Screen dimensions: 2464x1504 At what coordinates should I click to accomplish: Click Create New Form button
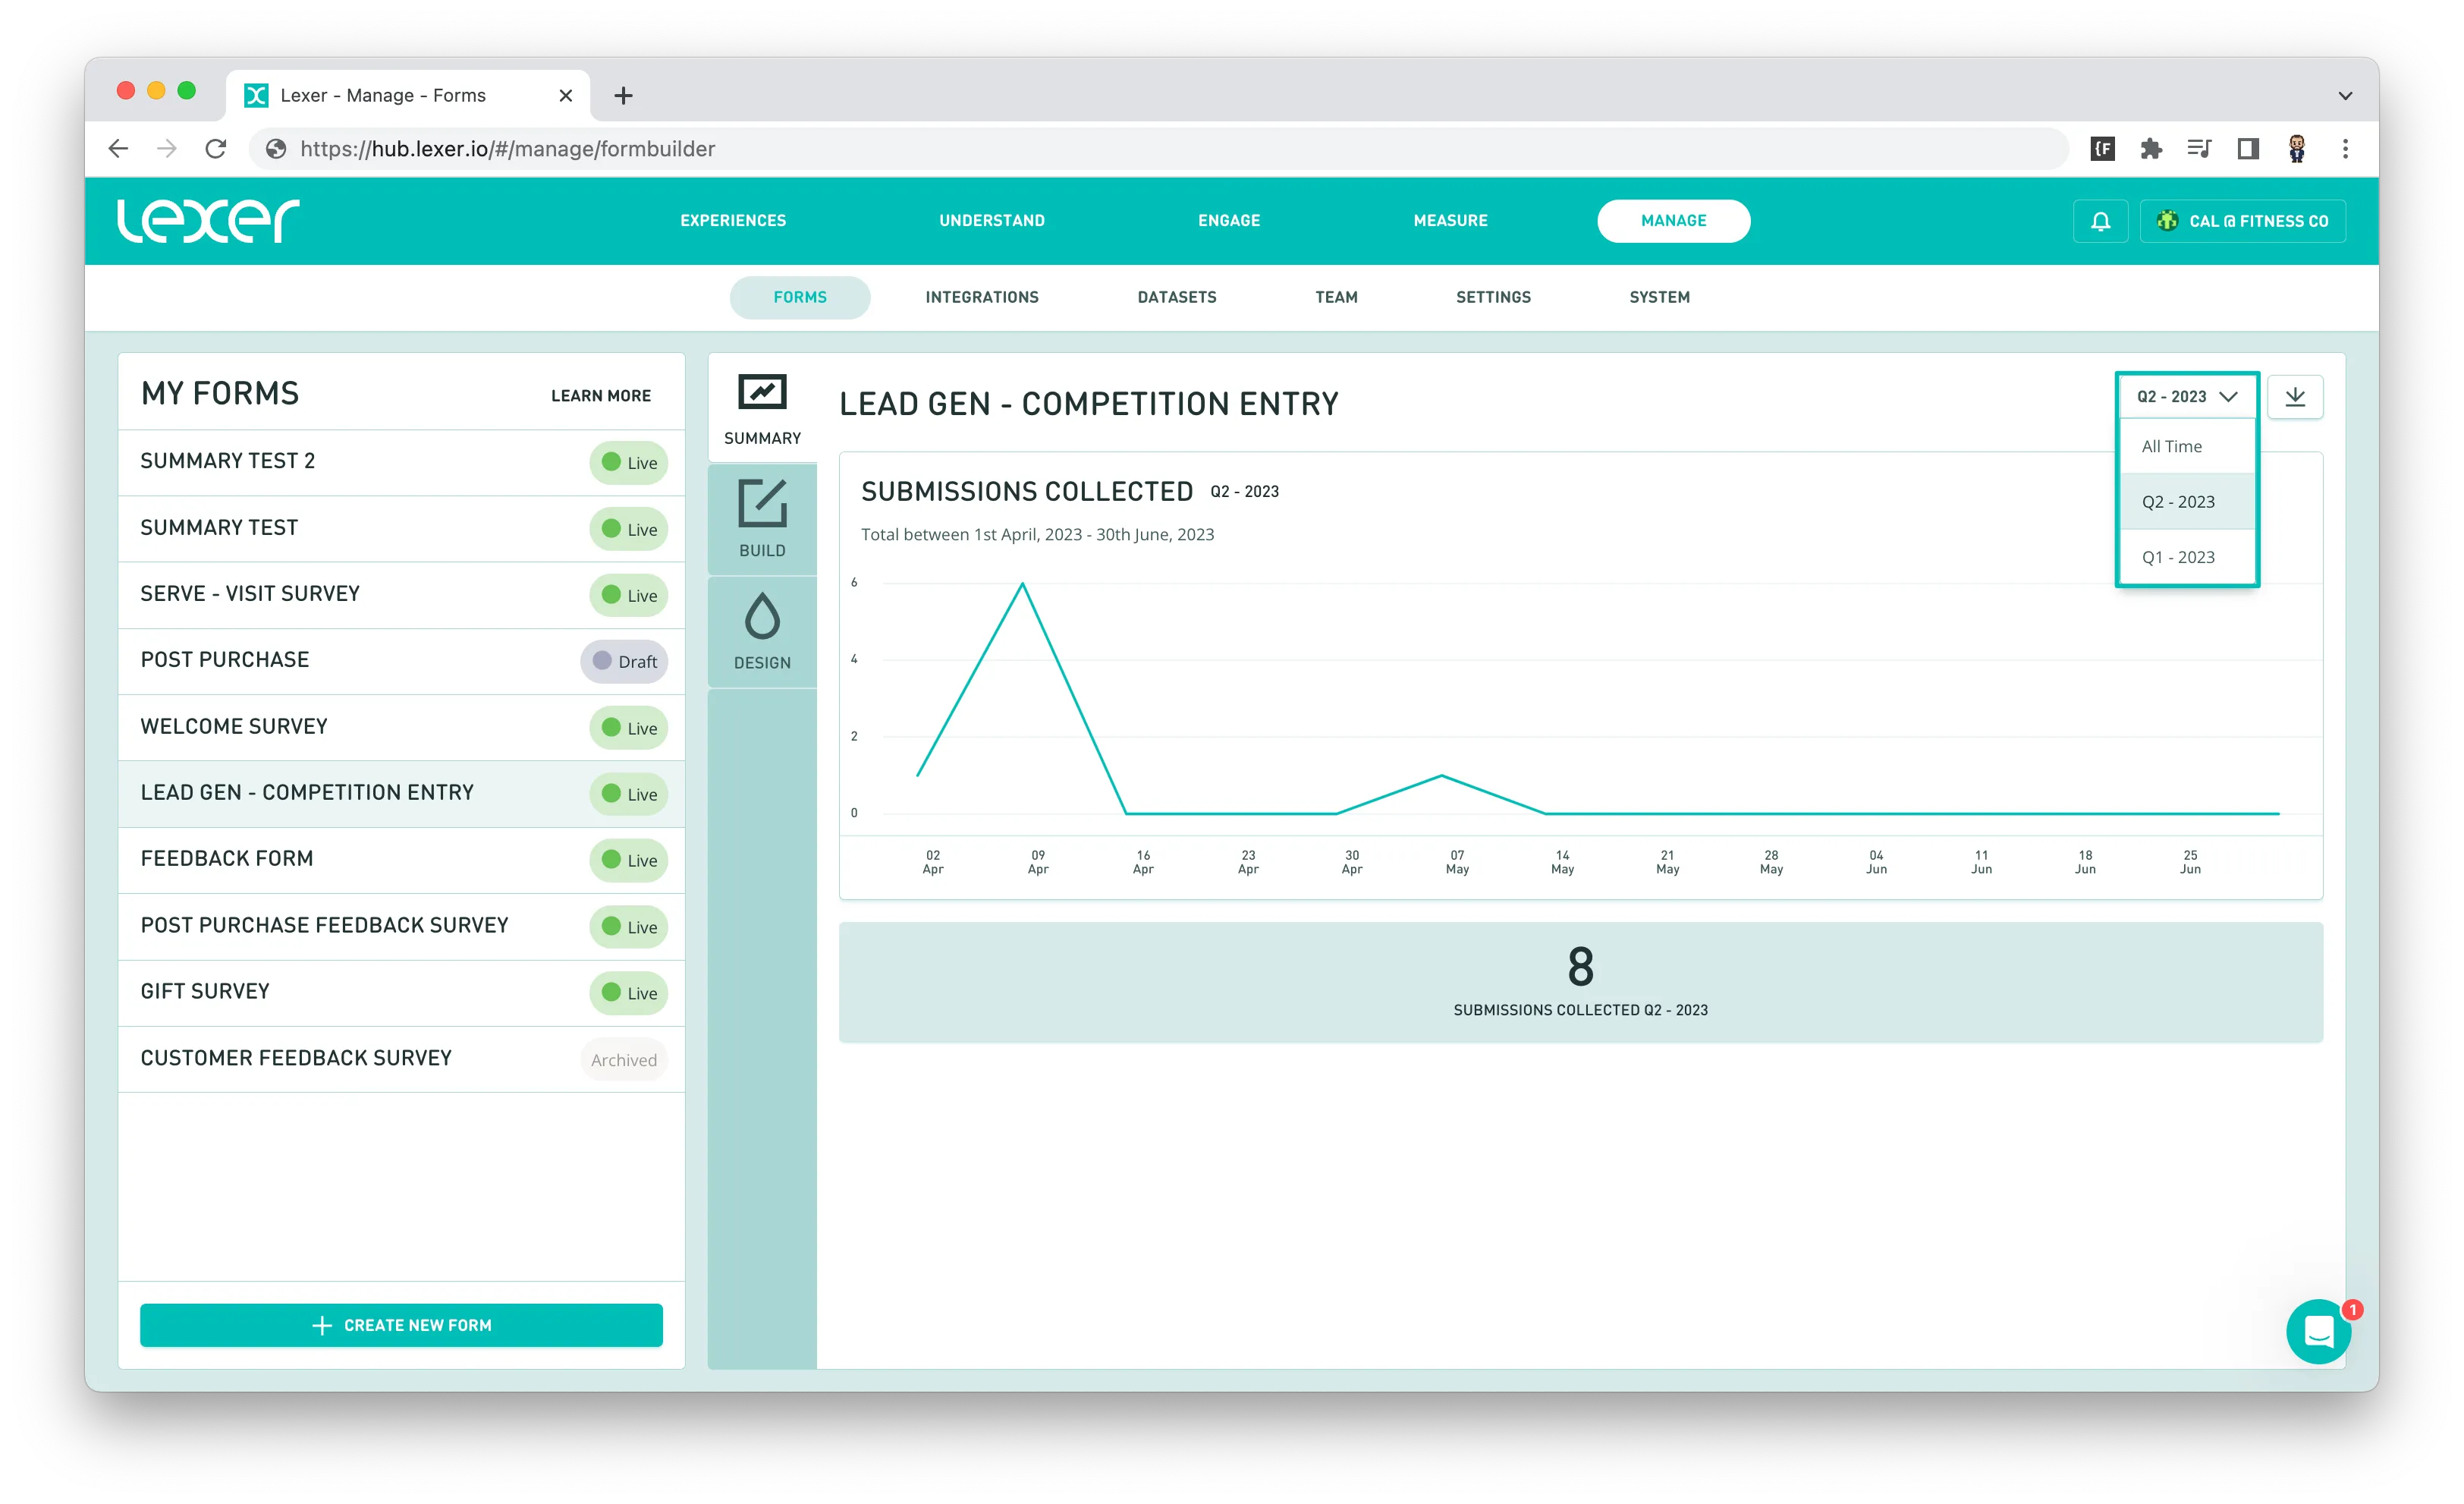[x=401, y=1324]
